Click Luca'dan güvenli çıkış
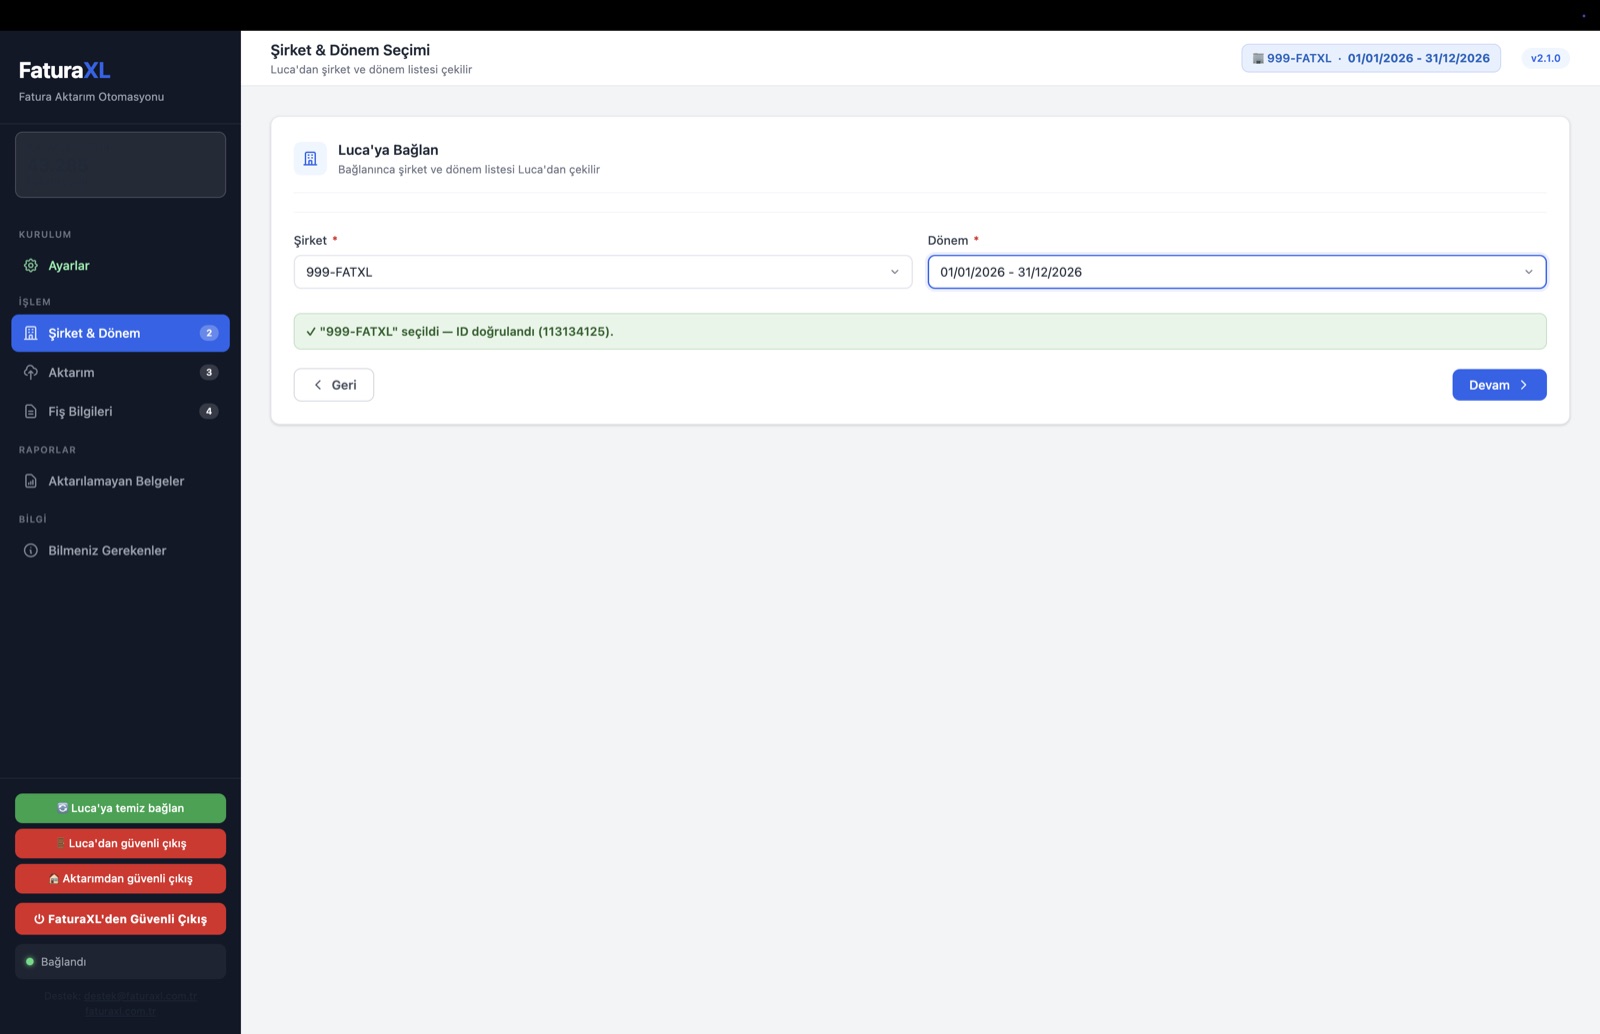Image resolution: width=1600 pixels, height=1034 pixels. [120, 843]
